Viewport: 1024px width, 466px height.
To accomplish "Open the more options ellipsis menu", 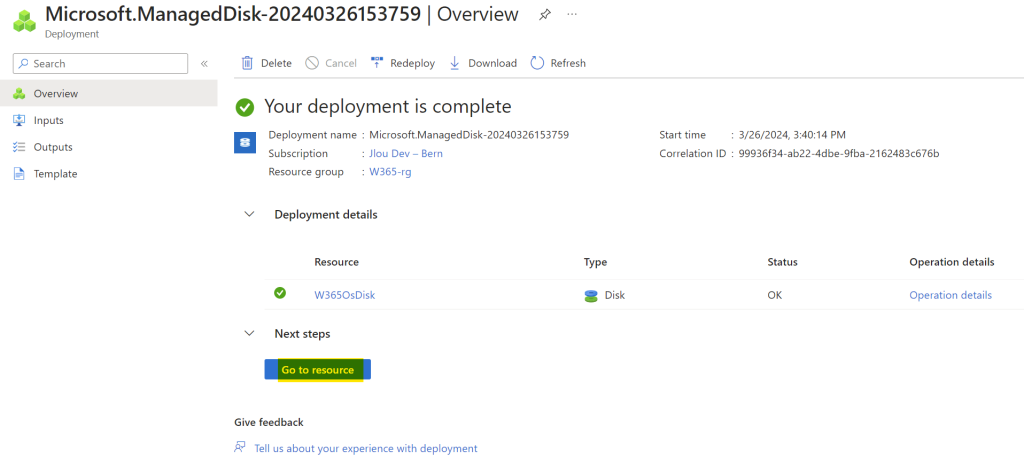I will (x=572, y=14).
